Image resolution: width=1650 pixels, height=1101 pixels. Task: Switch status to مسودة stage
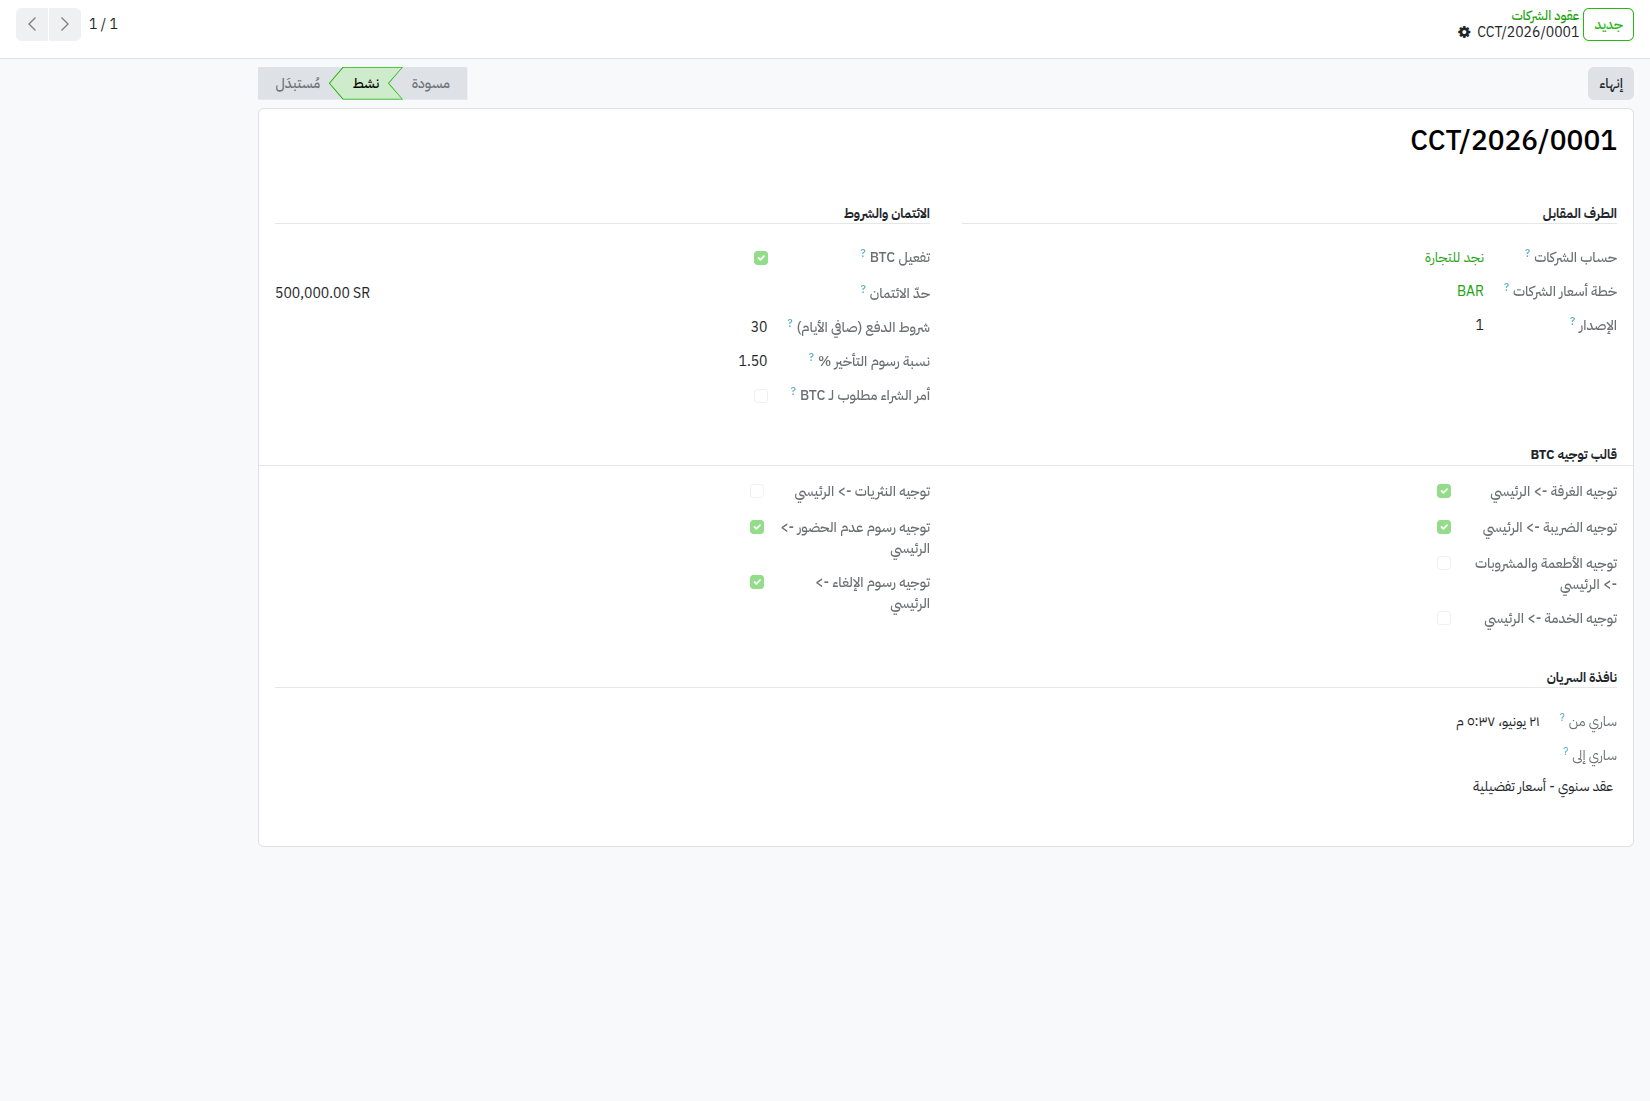click(x=431, y=84)
